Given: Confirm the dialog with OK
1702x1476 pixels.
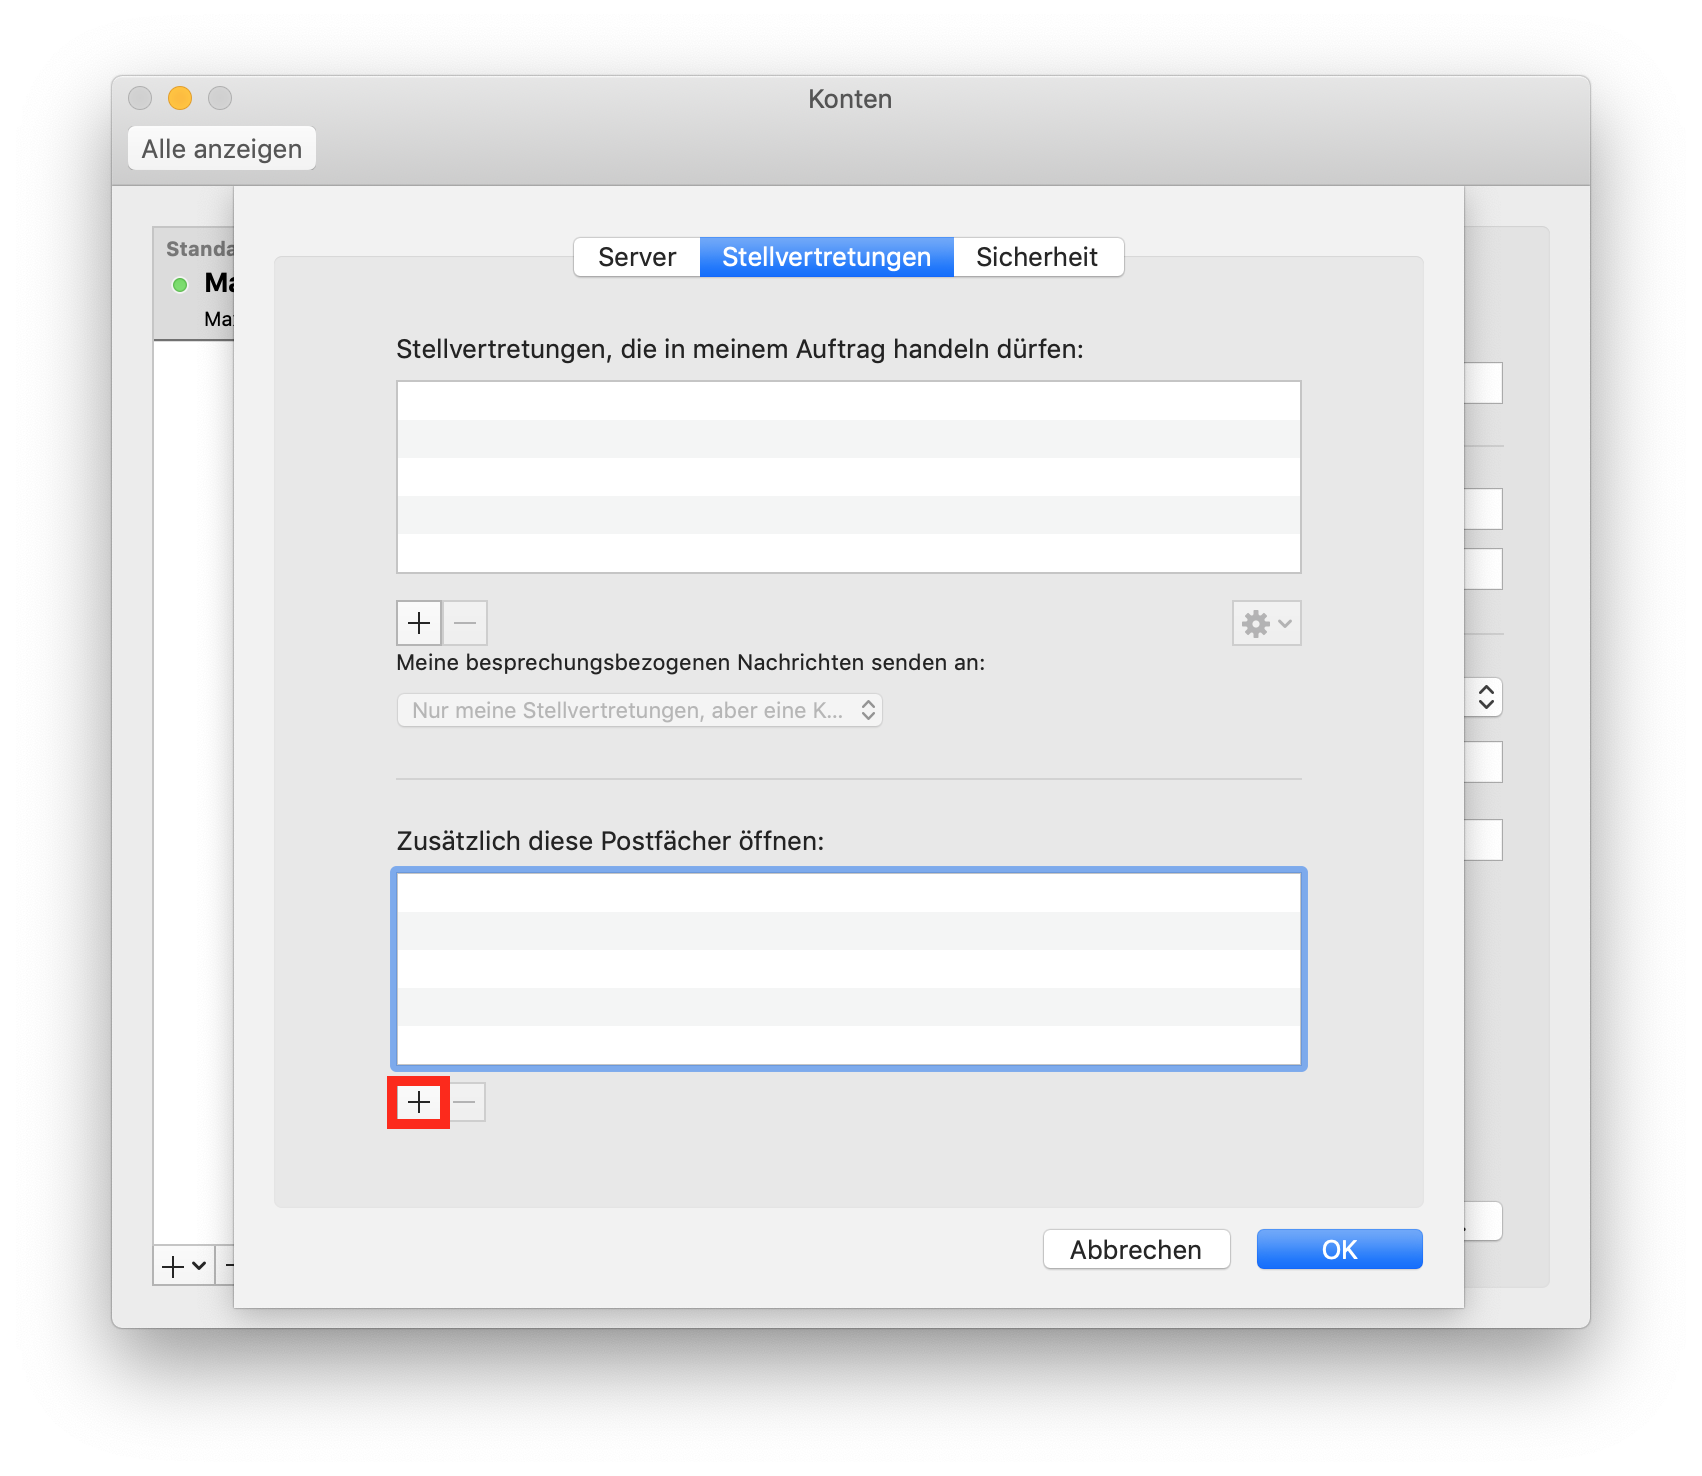Looking at the screenshot, I should [x=1339, y=1249].
